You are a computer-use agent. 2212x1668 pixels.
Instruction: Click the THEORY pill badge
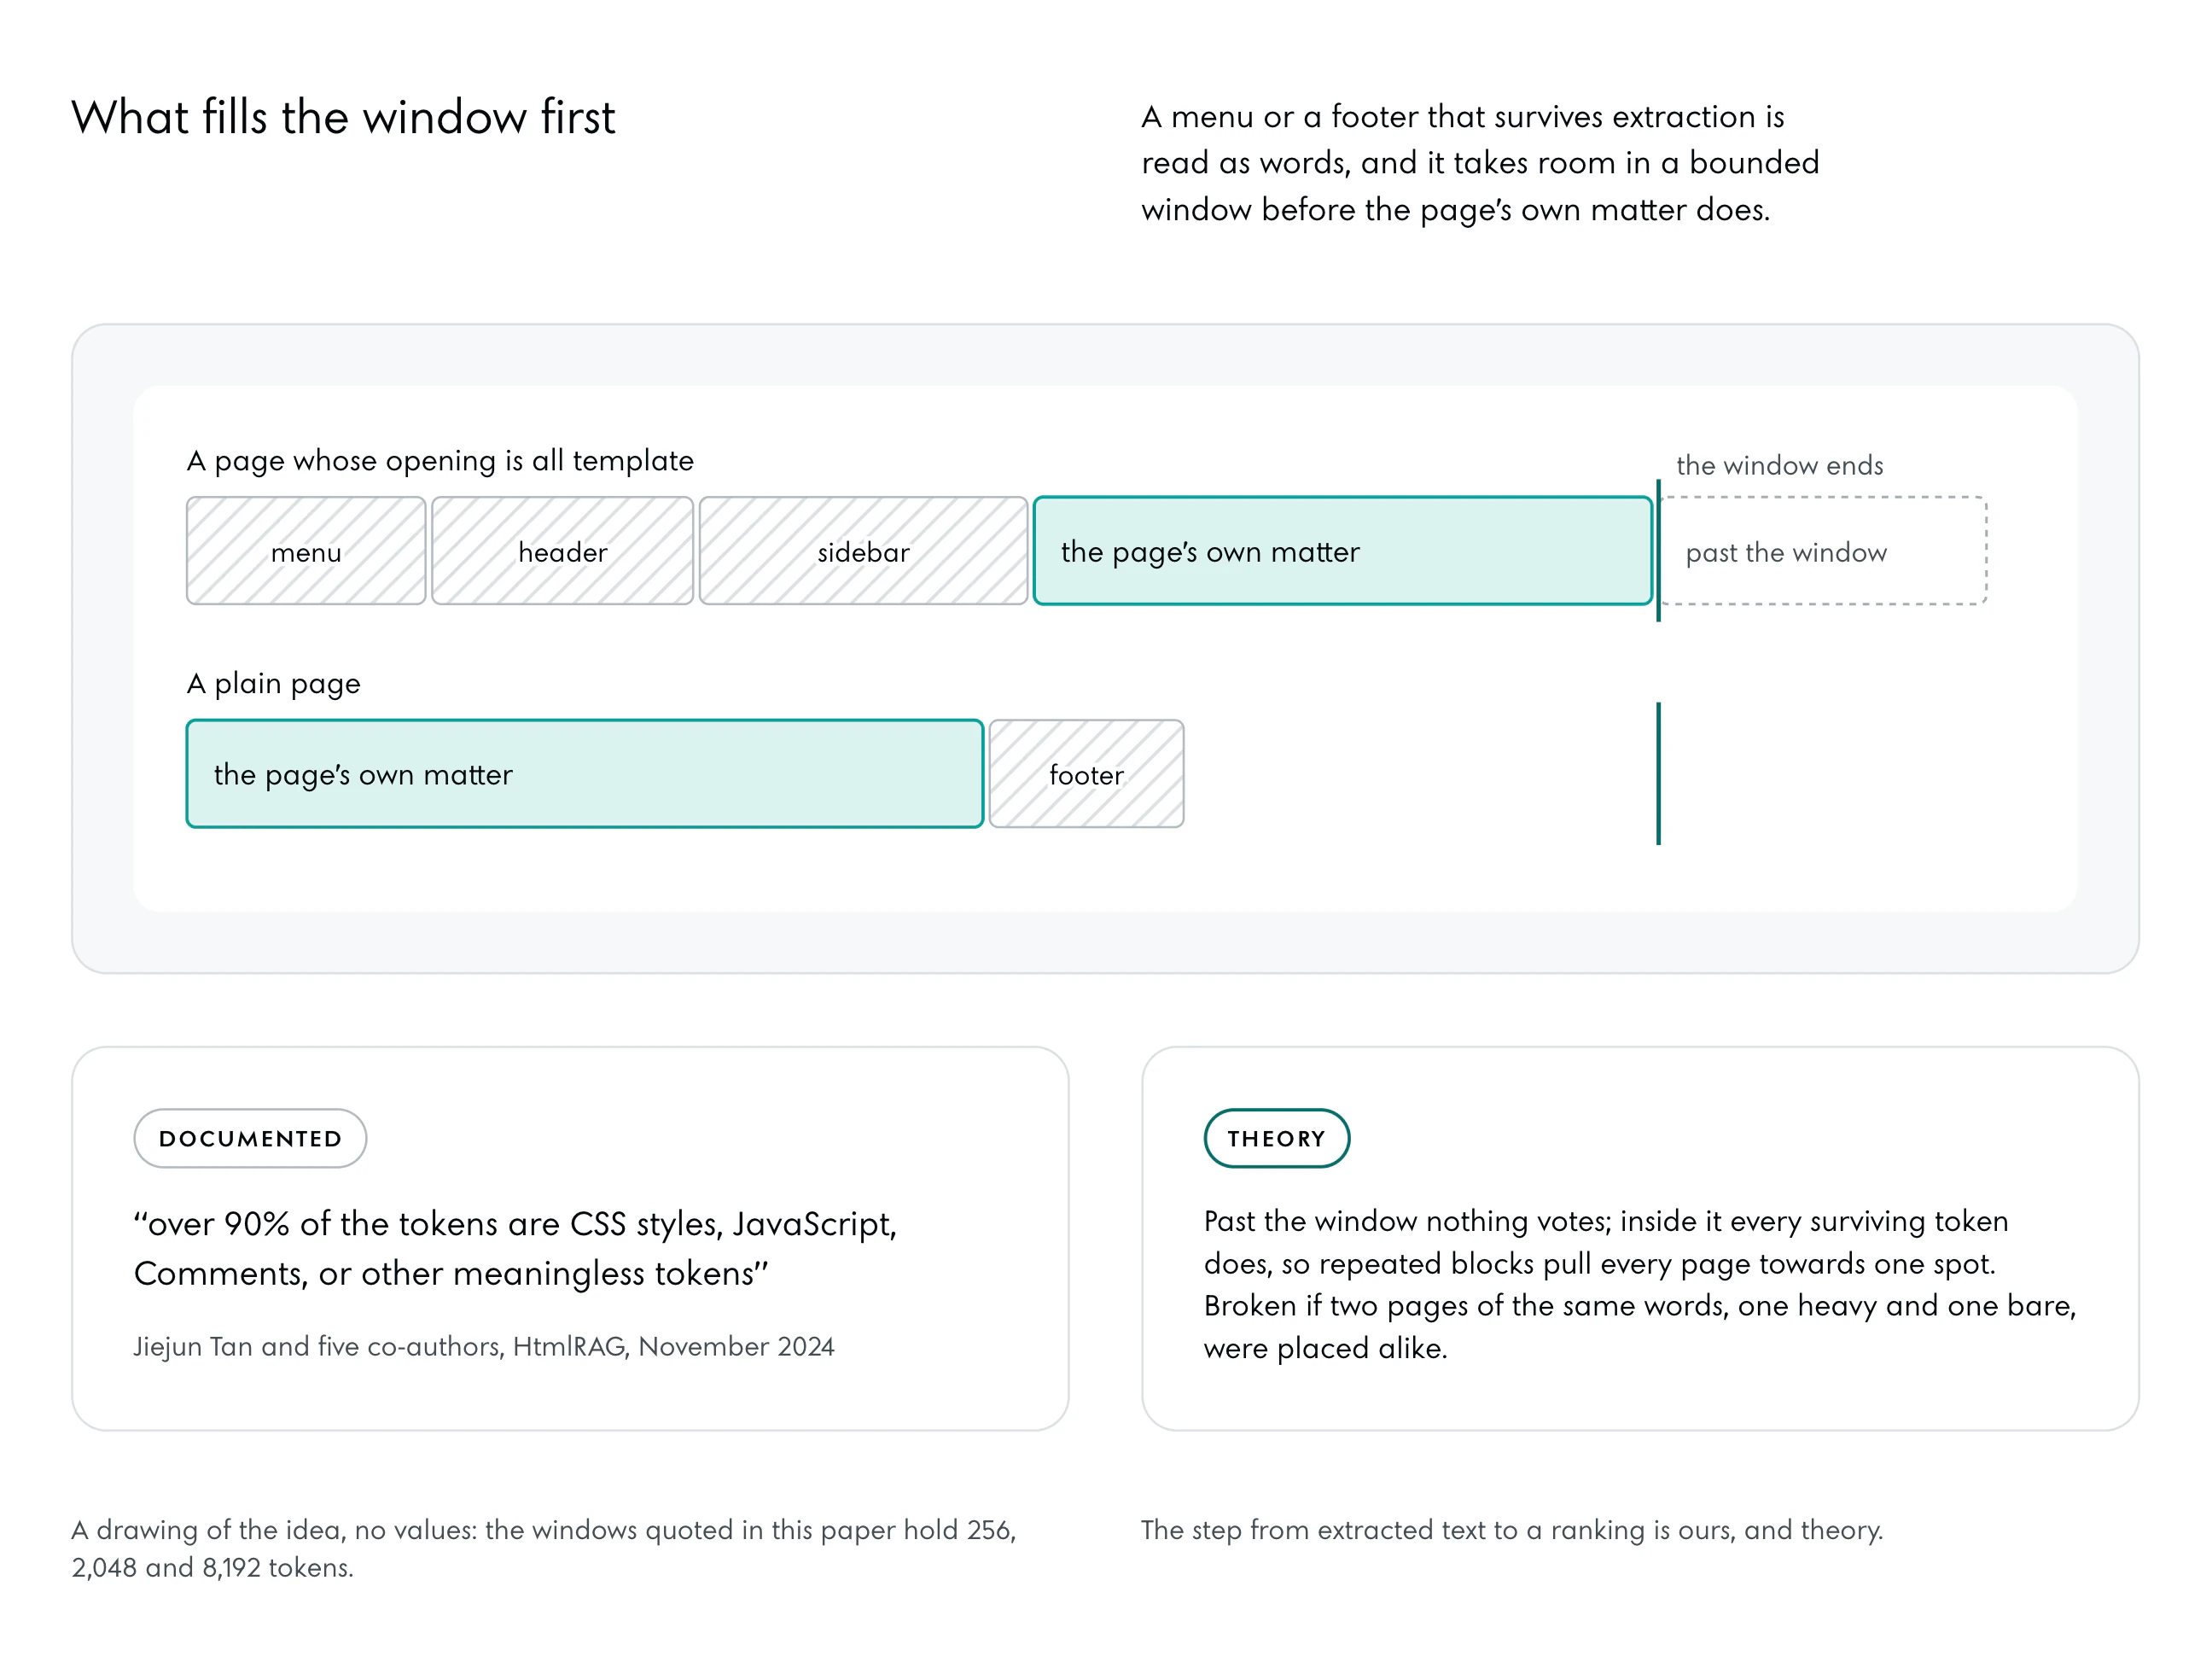click(1276, 1138)
